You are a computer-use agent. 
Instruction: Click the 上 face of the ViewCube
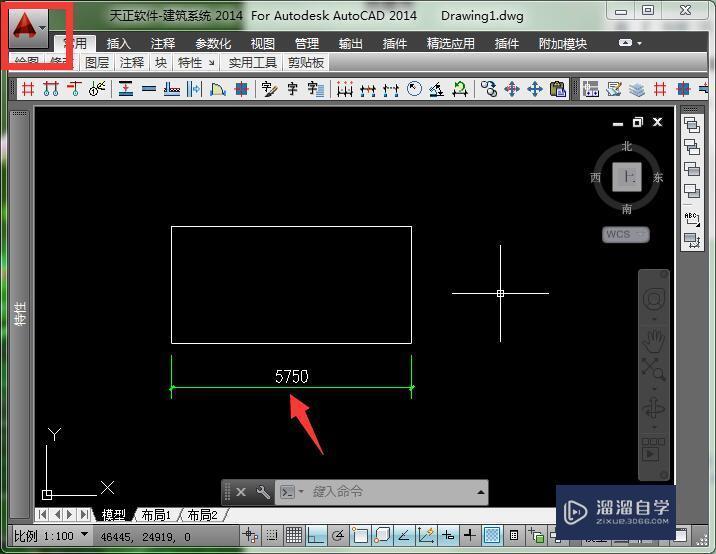pos(627,177)
